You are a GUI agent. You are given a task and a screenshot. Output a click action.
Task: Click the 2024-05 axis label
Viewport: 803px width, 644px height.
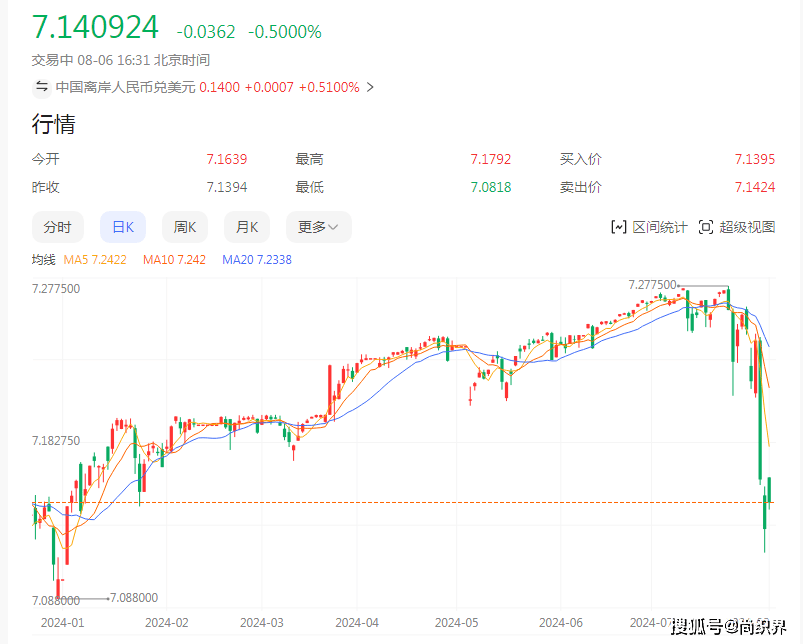(x=456, y=623)
